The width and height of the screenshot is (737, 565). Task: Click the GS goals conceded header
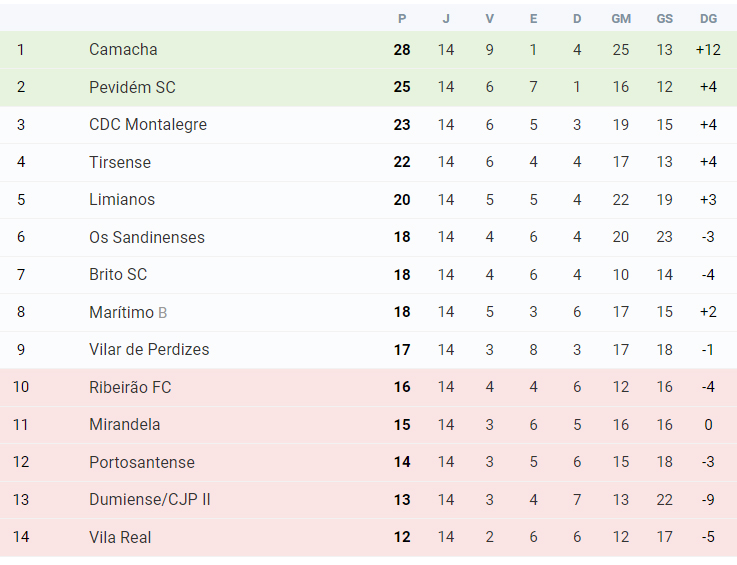[x=665, y=19]
